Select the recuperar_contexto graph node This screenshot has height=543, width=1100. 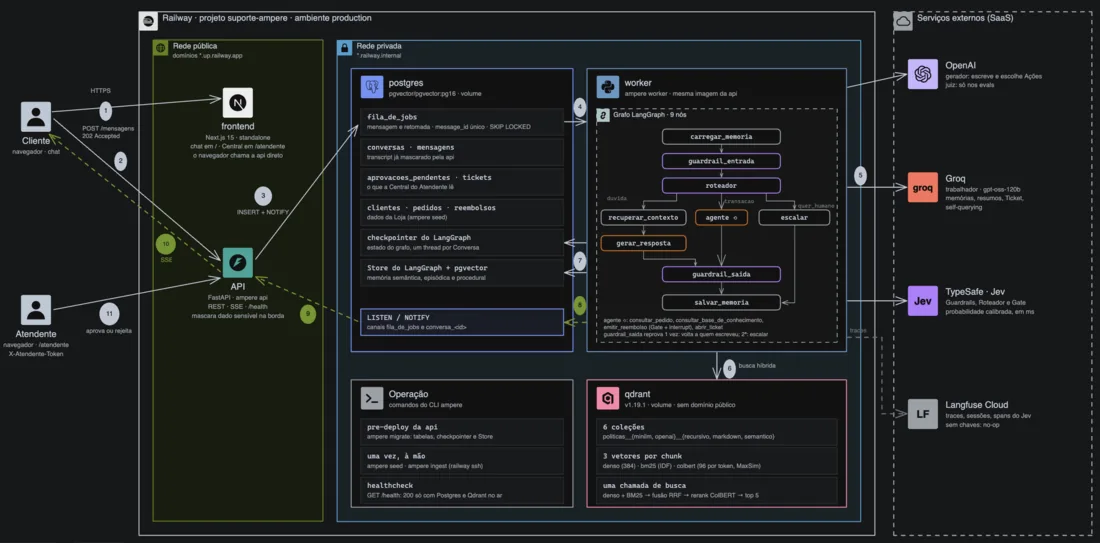tap(643, 217)
